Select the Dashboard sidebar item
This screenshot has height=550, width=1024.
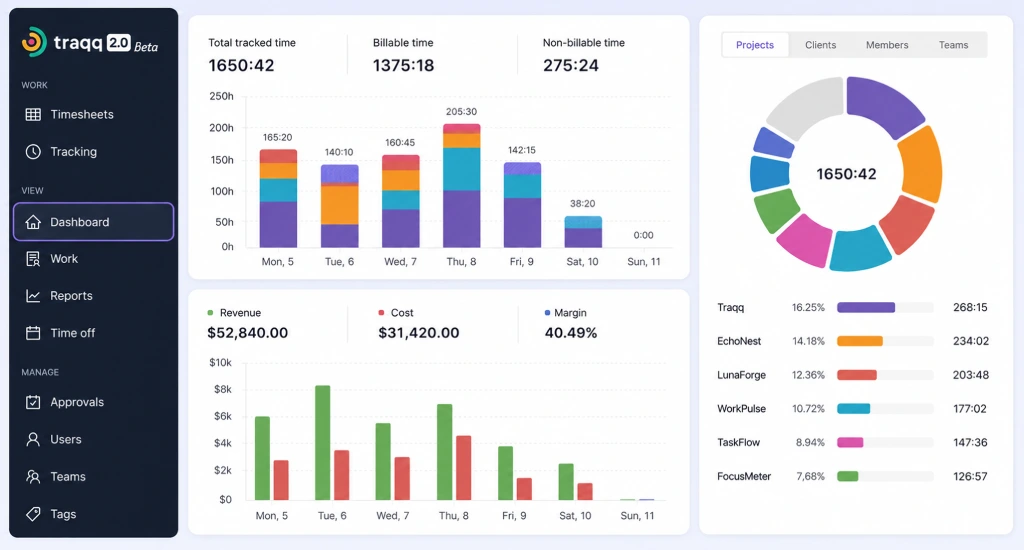(93, 222)
